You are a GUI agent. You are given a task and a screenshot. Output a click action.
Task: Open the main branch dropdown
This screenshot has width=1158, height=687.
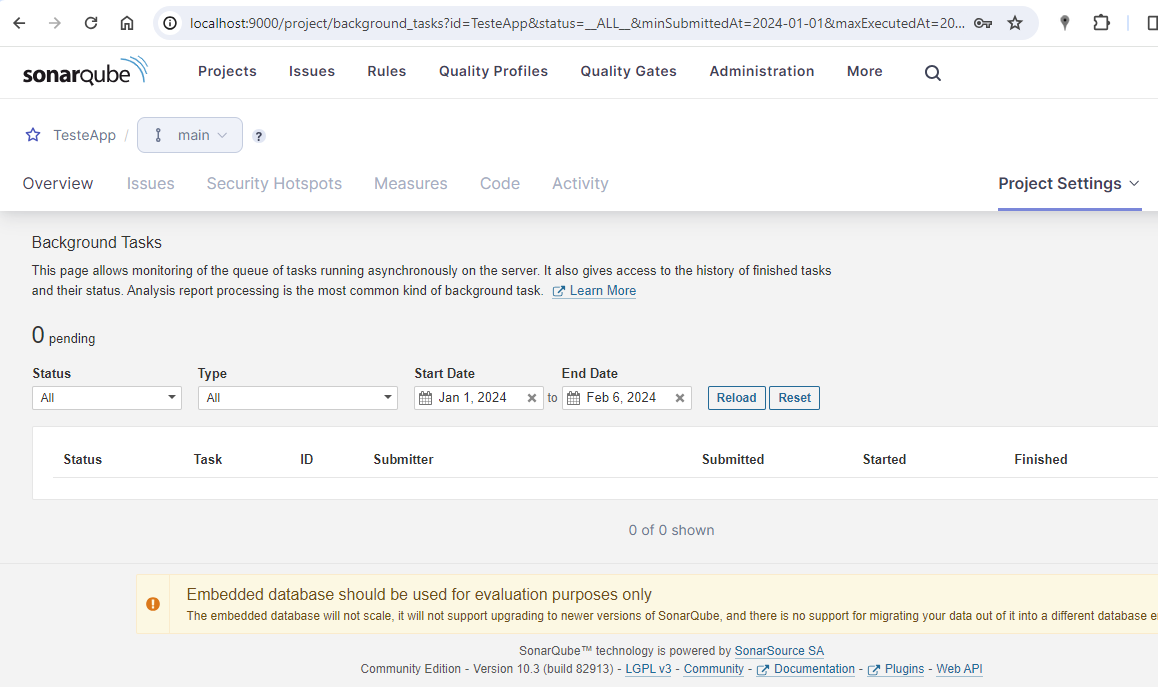tap(190, 135)
